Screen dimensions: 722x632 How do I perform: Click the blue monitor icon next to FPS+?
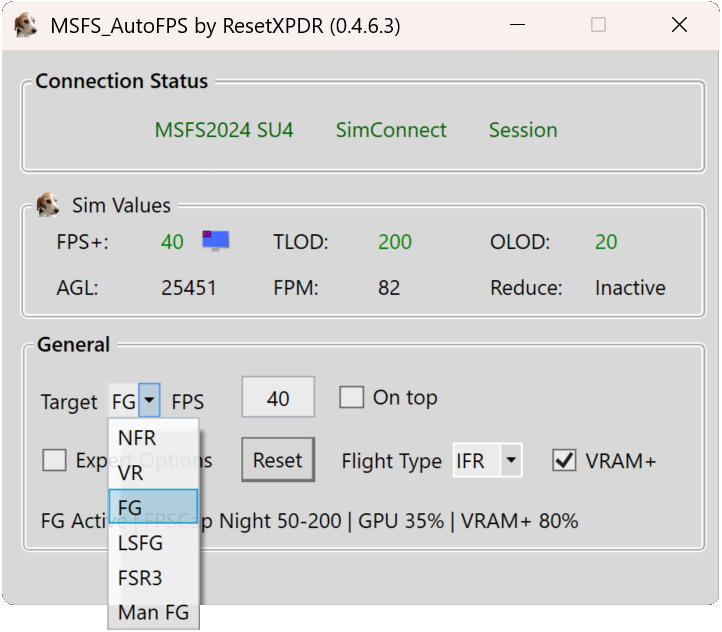click(215, 241)
